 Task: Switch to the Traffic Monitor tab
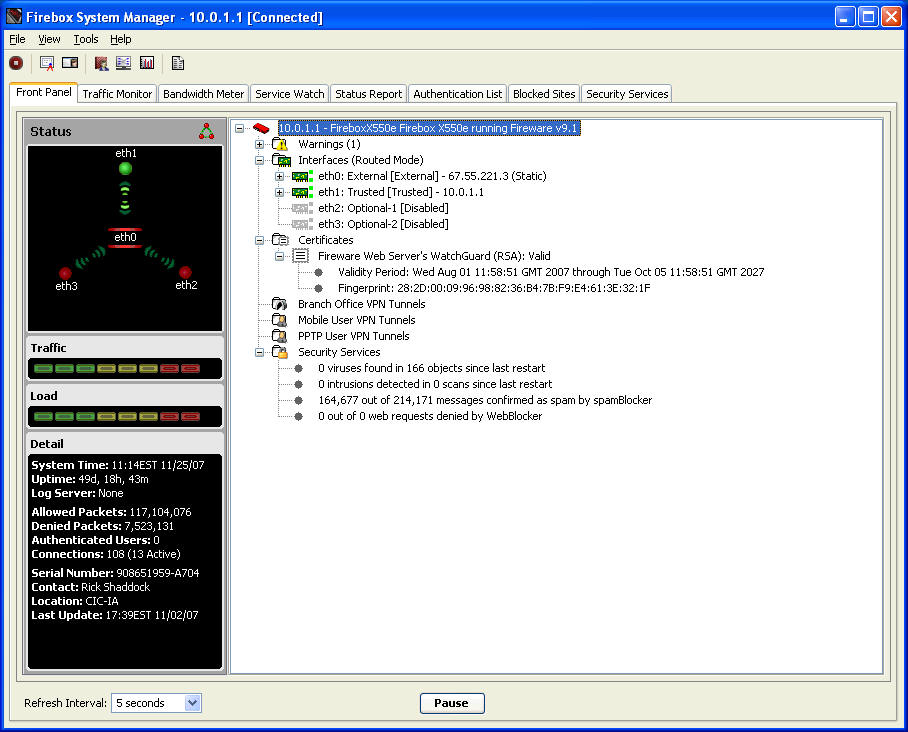coord(117,94)
